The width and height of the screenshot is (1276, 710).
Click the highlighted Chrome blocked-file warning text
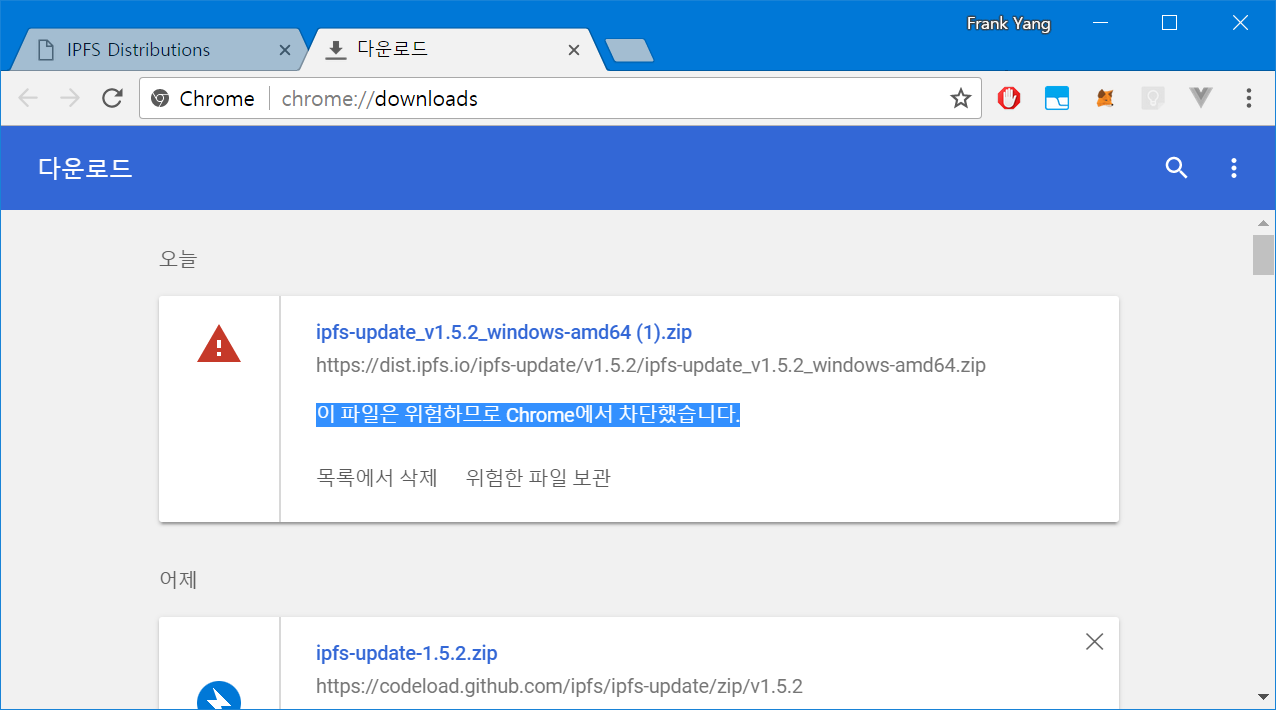[528, 415]
